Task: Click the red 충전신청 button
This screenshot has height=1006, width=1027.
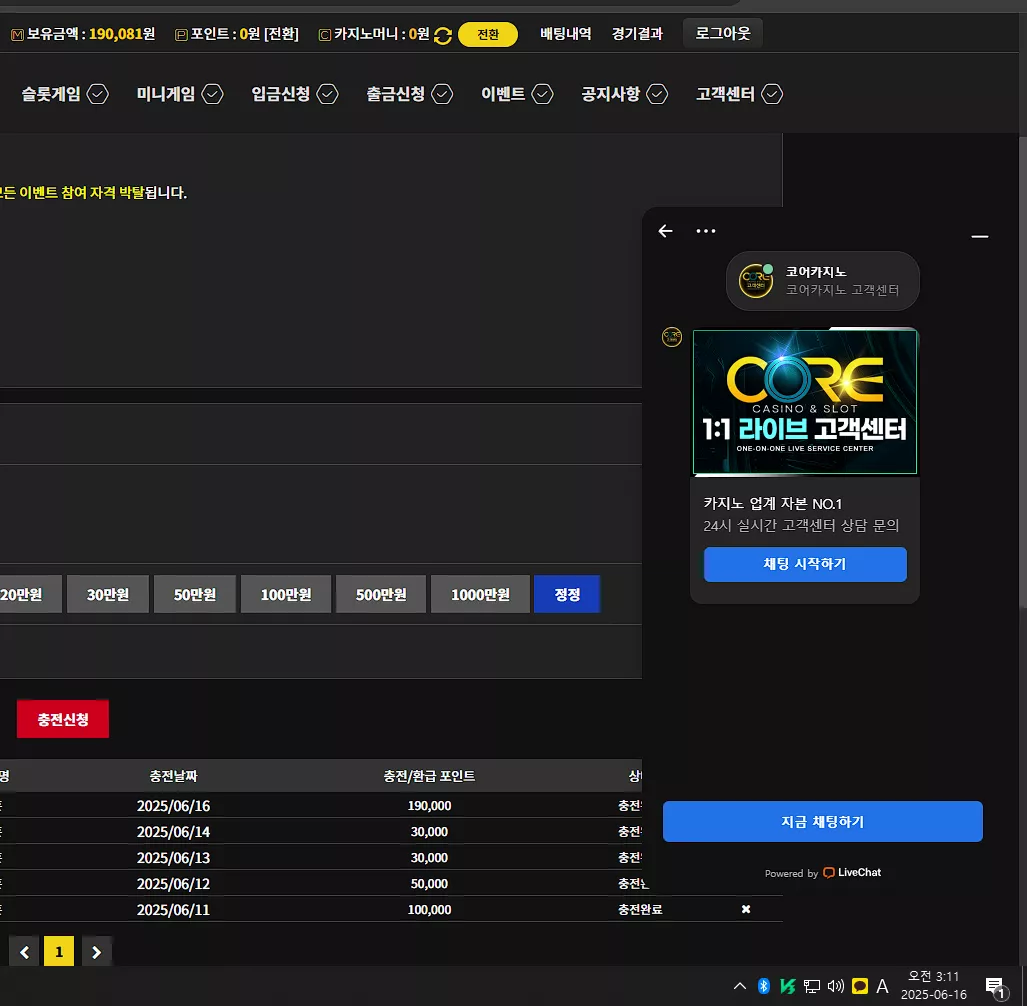Action: click(x=63, y=719)
